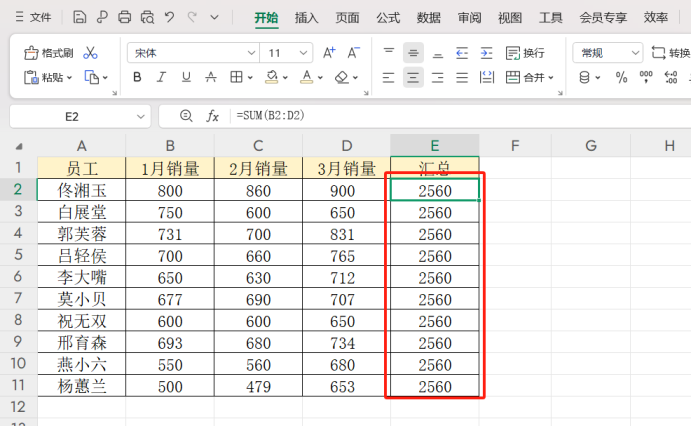Click the scissors cut icon
Image resolution: width=692 pixels, height=426 pixels.
coord(91,53)
